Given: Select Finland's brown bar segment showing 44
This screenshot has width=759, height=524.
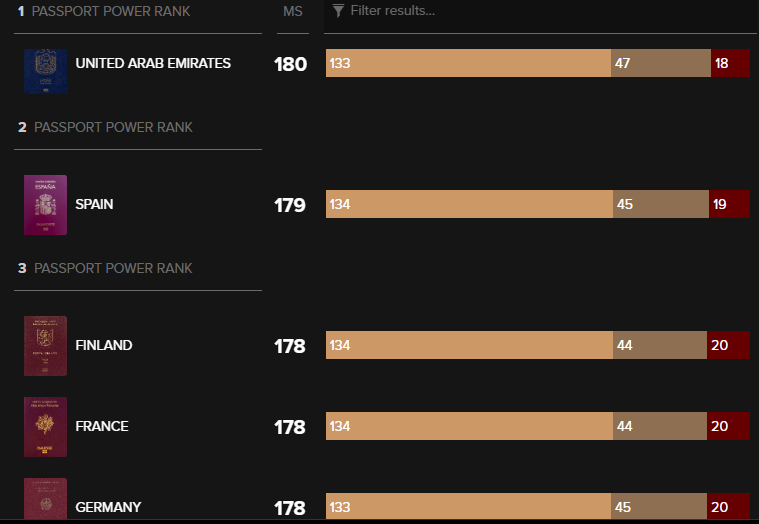Looking at the screenshot, I should [x=660, y=345].
